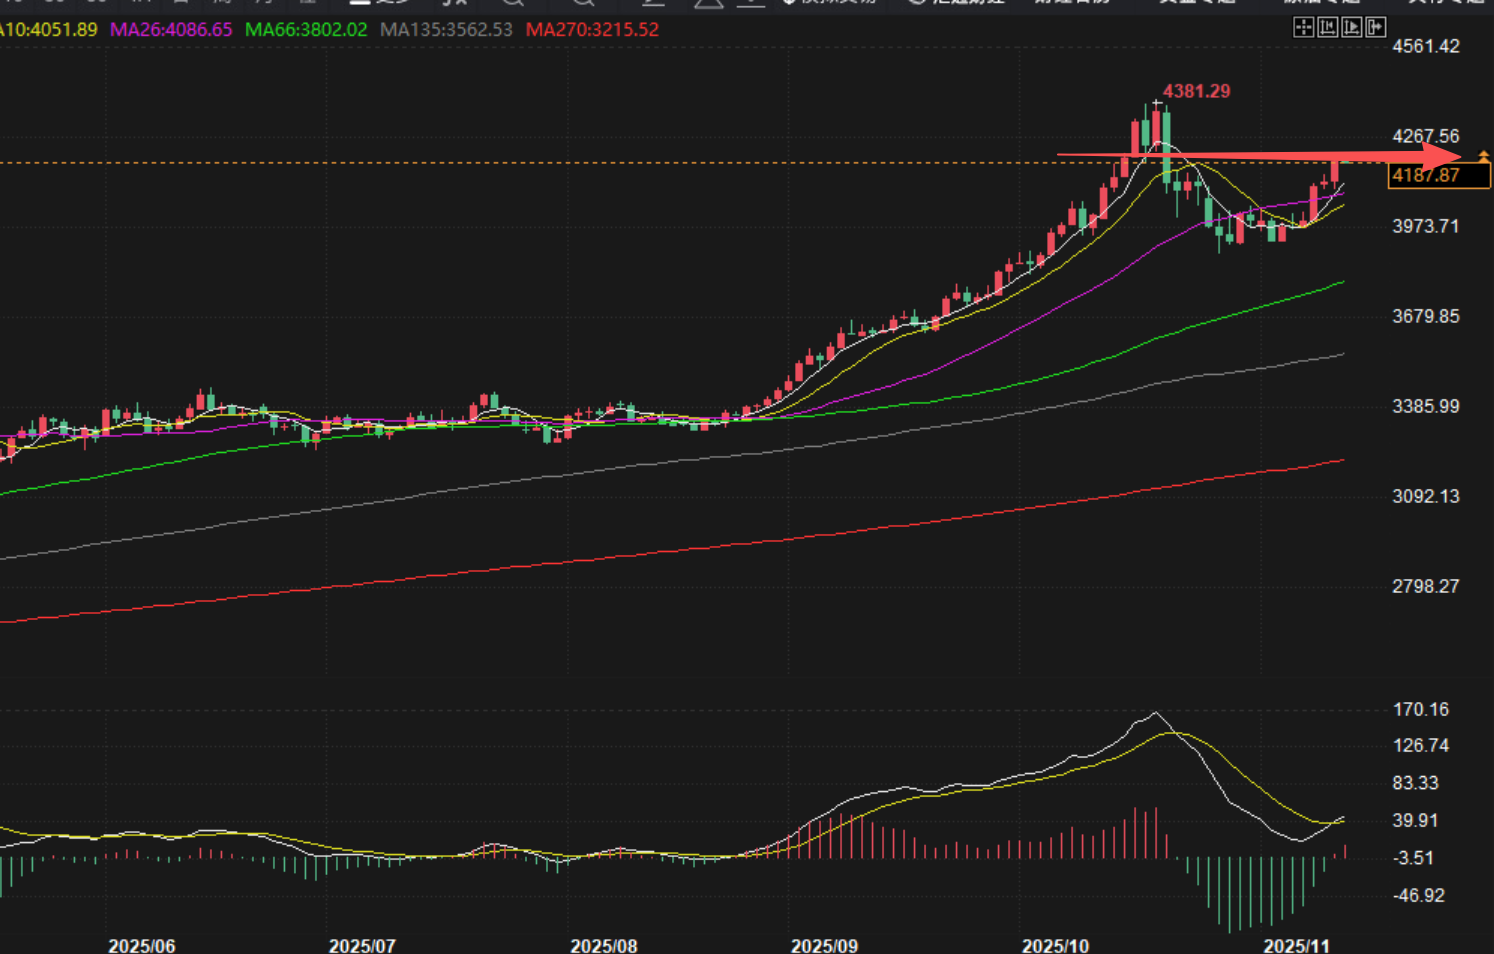
Task: Click the 2025/09 date on the time axis
Action: click(824, 945)
